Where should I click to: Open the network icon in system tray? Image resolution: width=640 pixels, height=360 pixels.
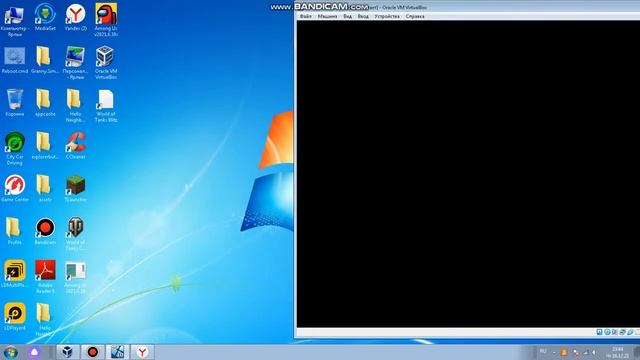click(586, 352)
